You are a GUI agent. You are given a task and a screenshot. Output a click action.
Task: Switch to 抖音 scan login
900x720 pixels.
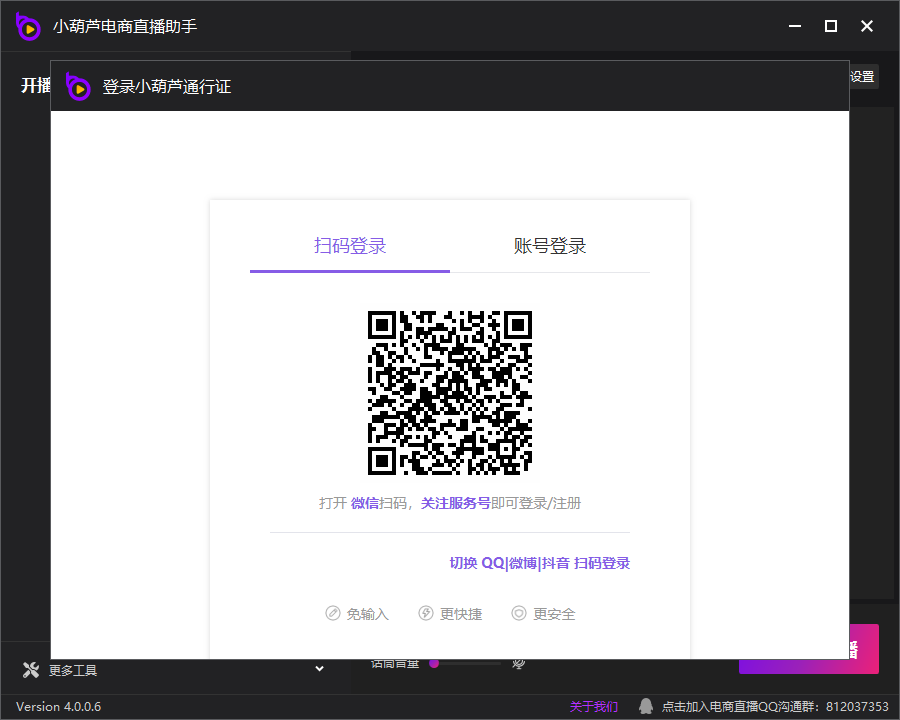point(555,563)
